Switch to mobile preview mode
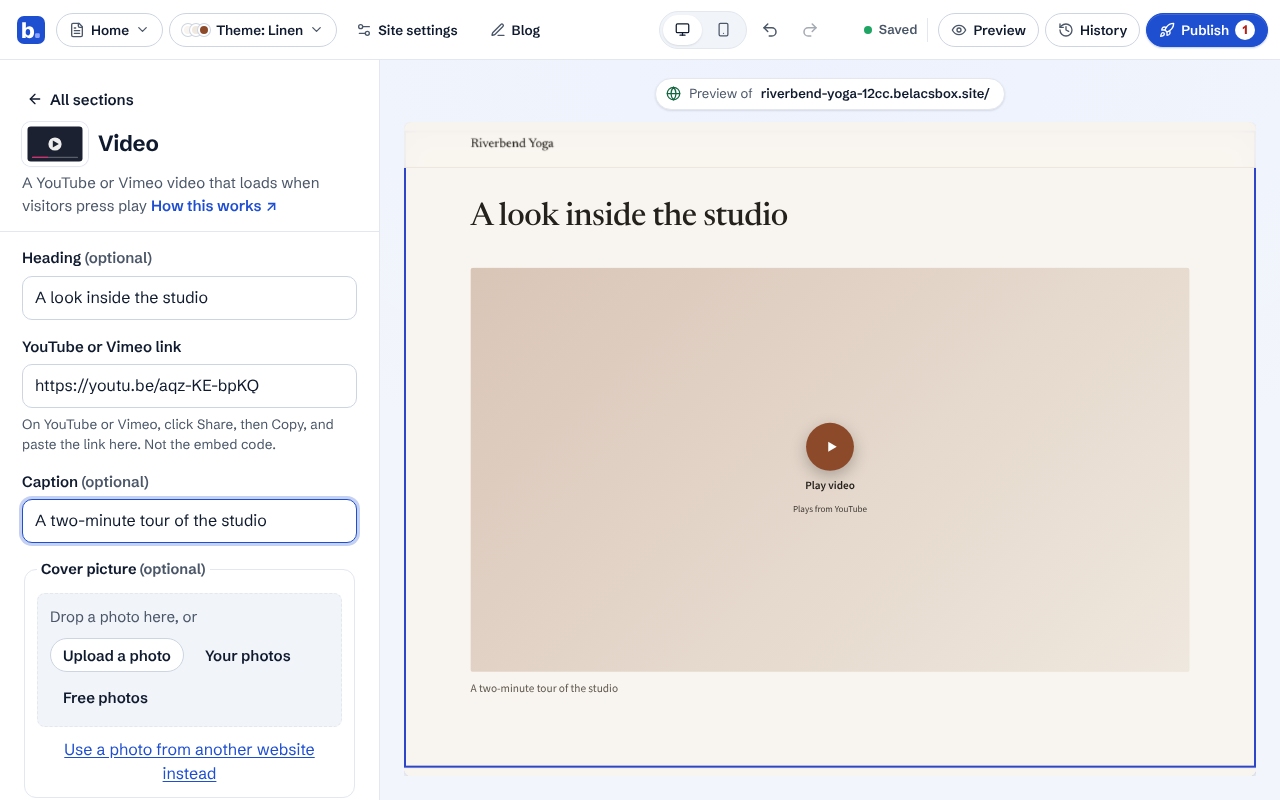This screenshot has width=1280, height=800. [723, 30]
